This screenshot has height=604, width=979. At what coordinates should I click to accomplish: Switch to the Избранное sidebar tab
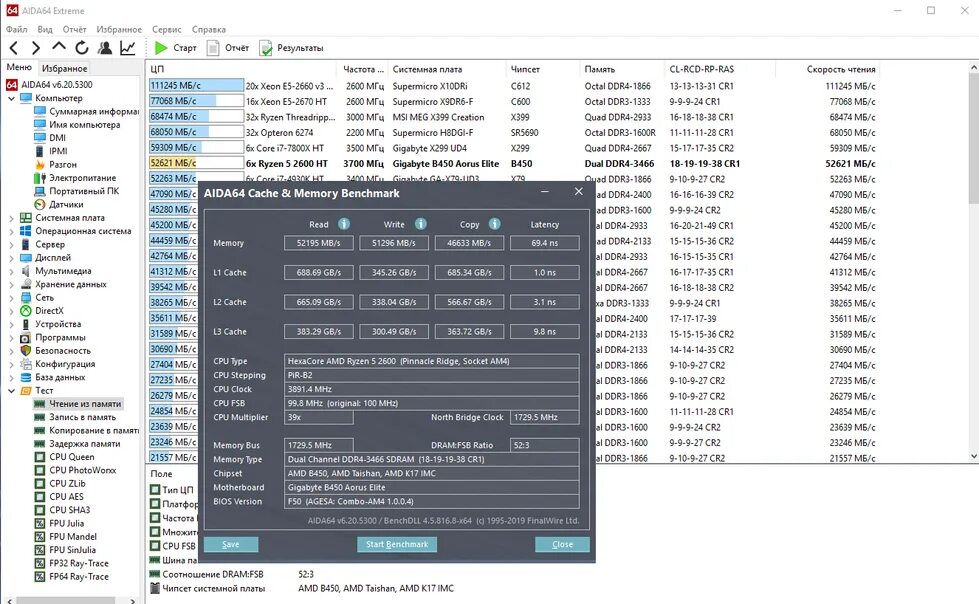click(x=64, y=68)
